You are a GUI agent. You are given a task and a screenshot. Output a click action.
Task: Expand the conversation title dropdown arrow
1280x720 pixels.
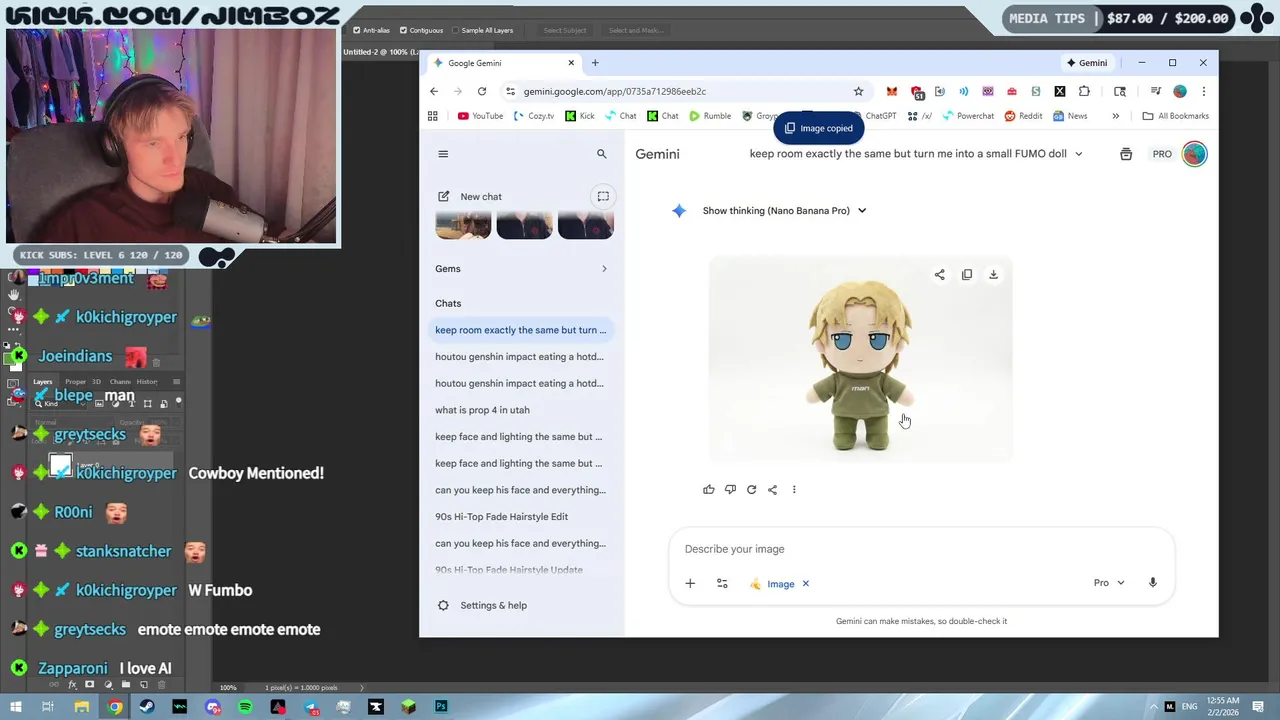[x=1078, y=154]
